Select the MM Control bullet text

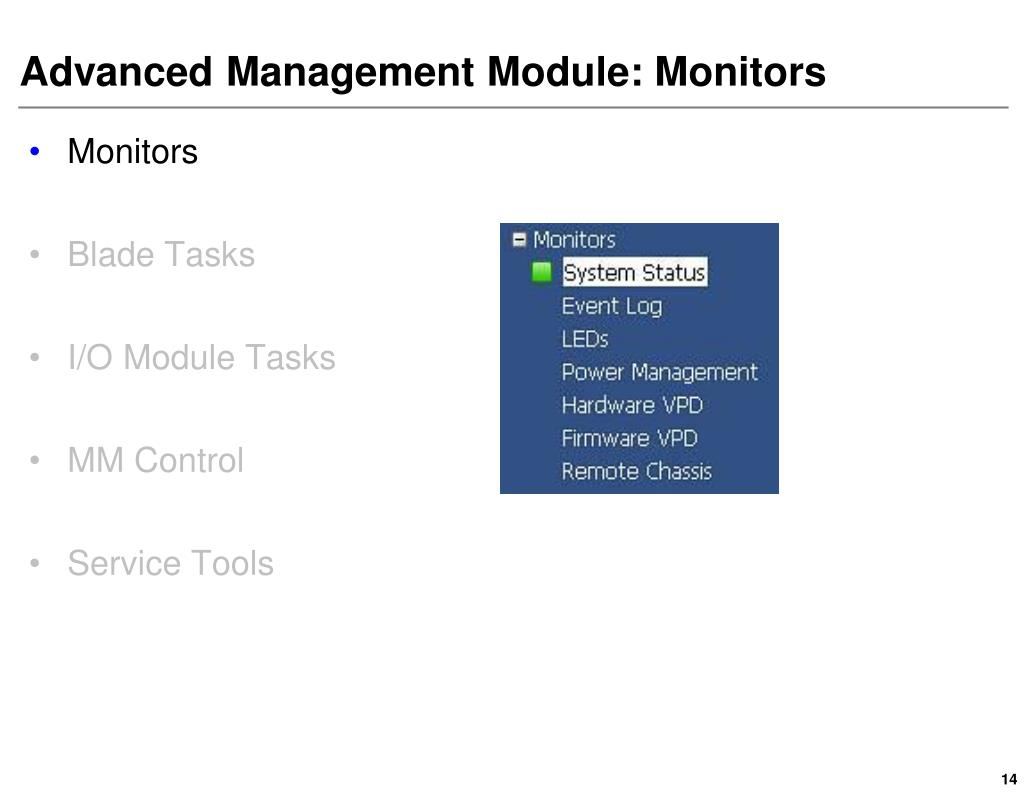click(156, 460)
